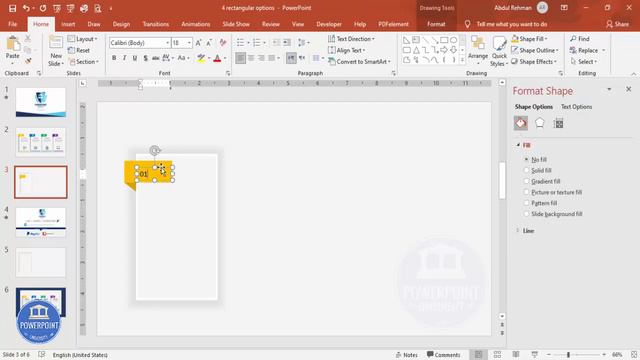
Task: Select the Size & Properties icon
Action: [x=558, y=123]
